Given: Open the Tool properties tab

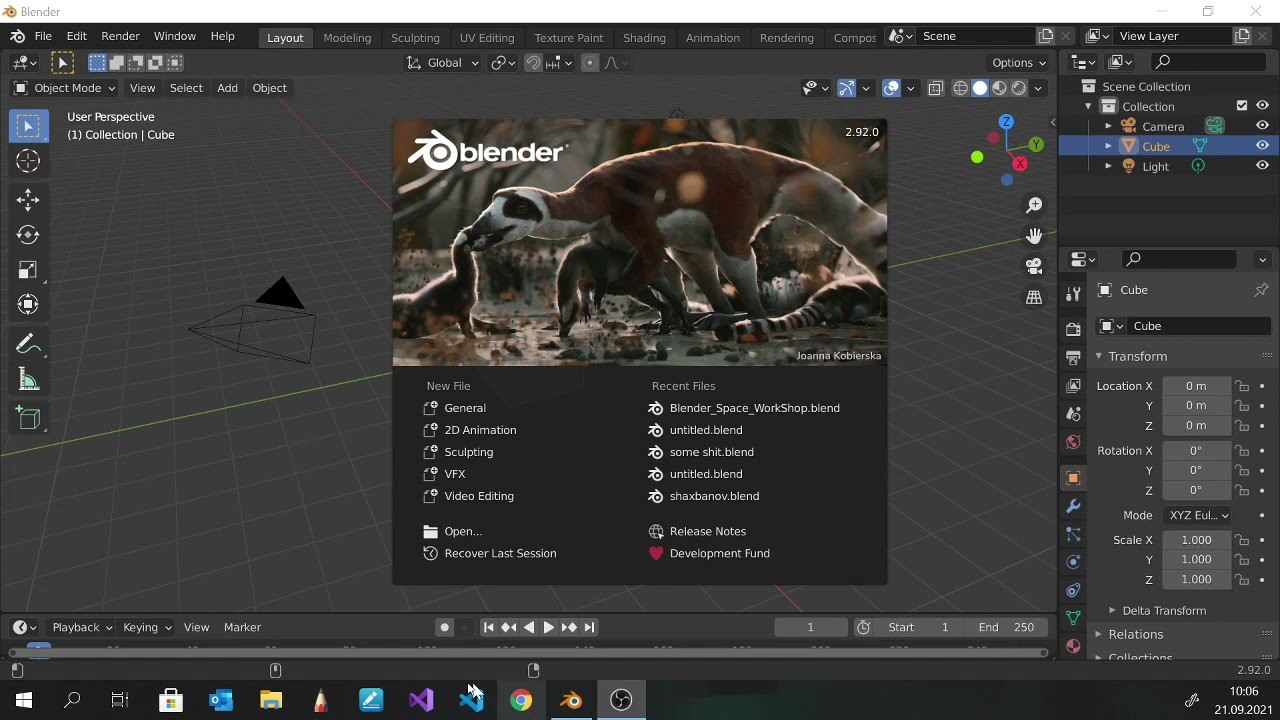Looking at the screenshot, I should [1073, 294].
